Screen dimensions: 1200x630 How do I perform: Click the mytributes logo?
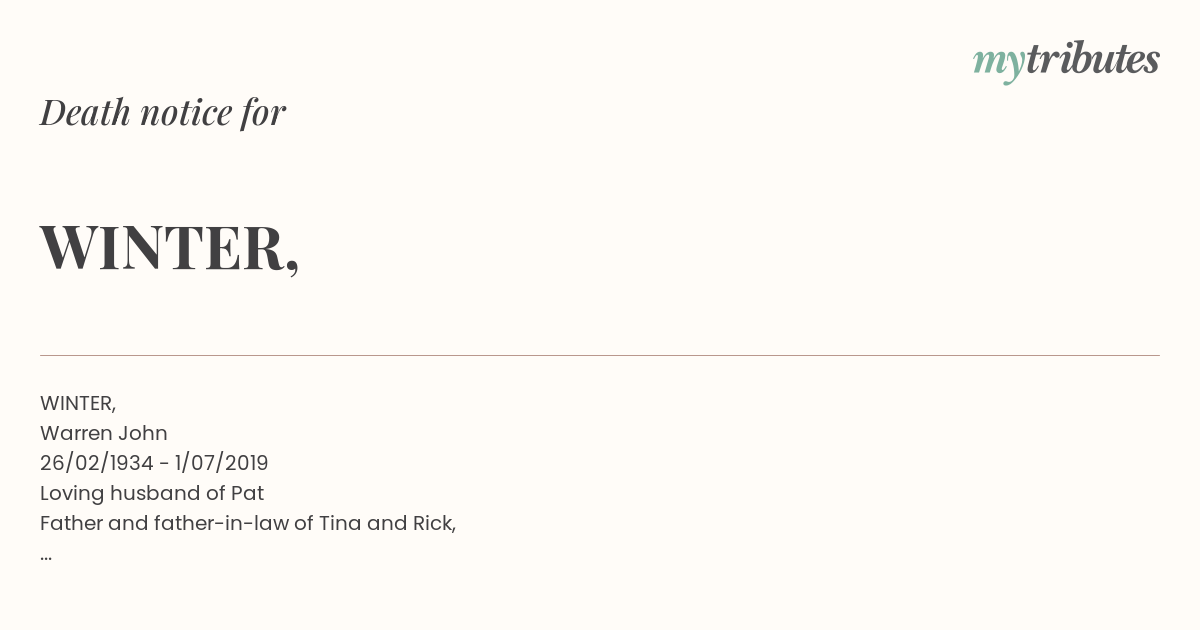point(1066,60)
